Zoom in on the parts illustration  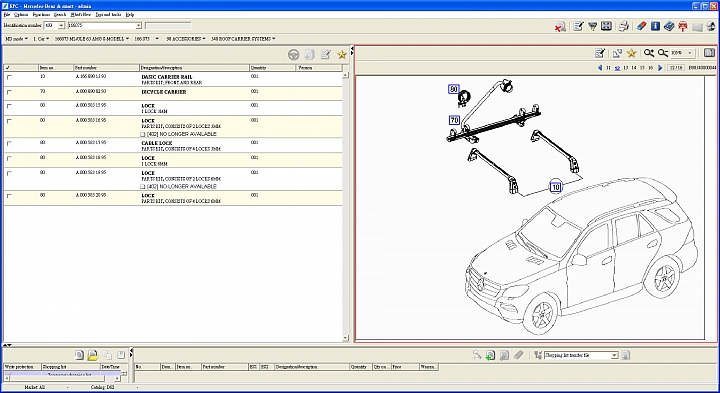pos(648,53)
